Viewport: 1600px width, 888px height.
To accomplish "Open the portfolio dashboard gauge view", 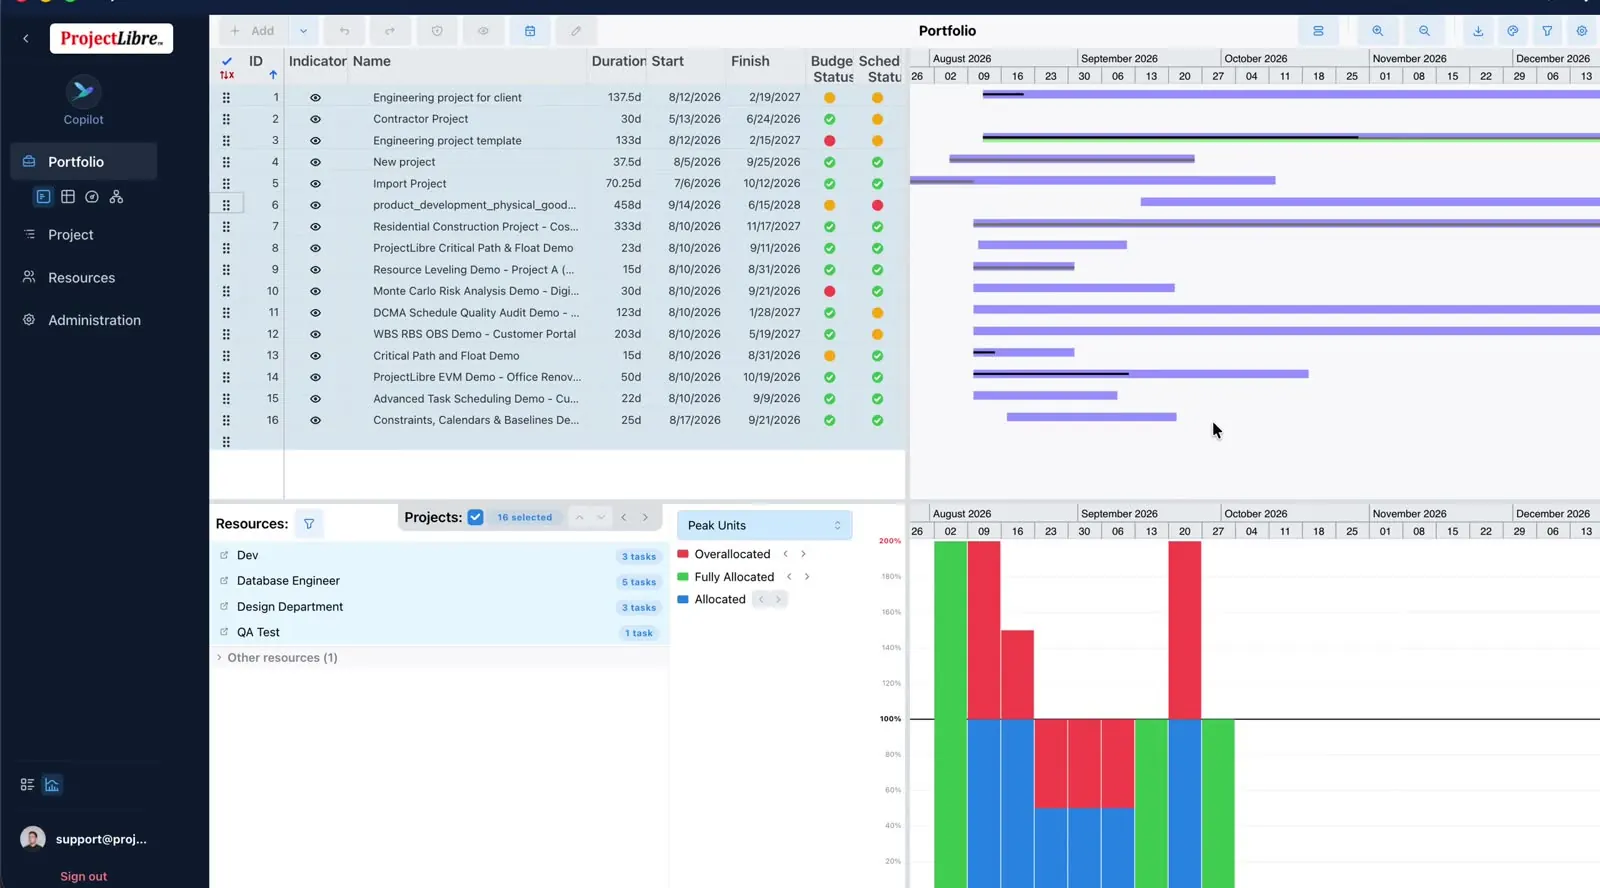I will (92, 197).
